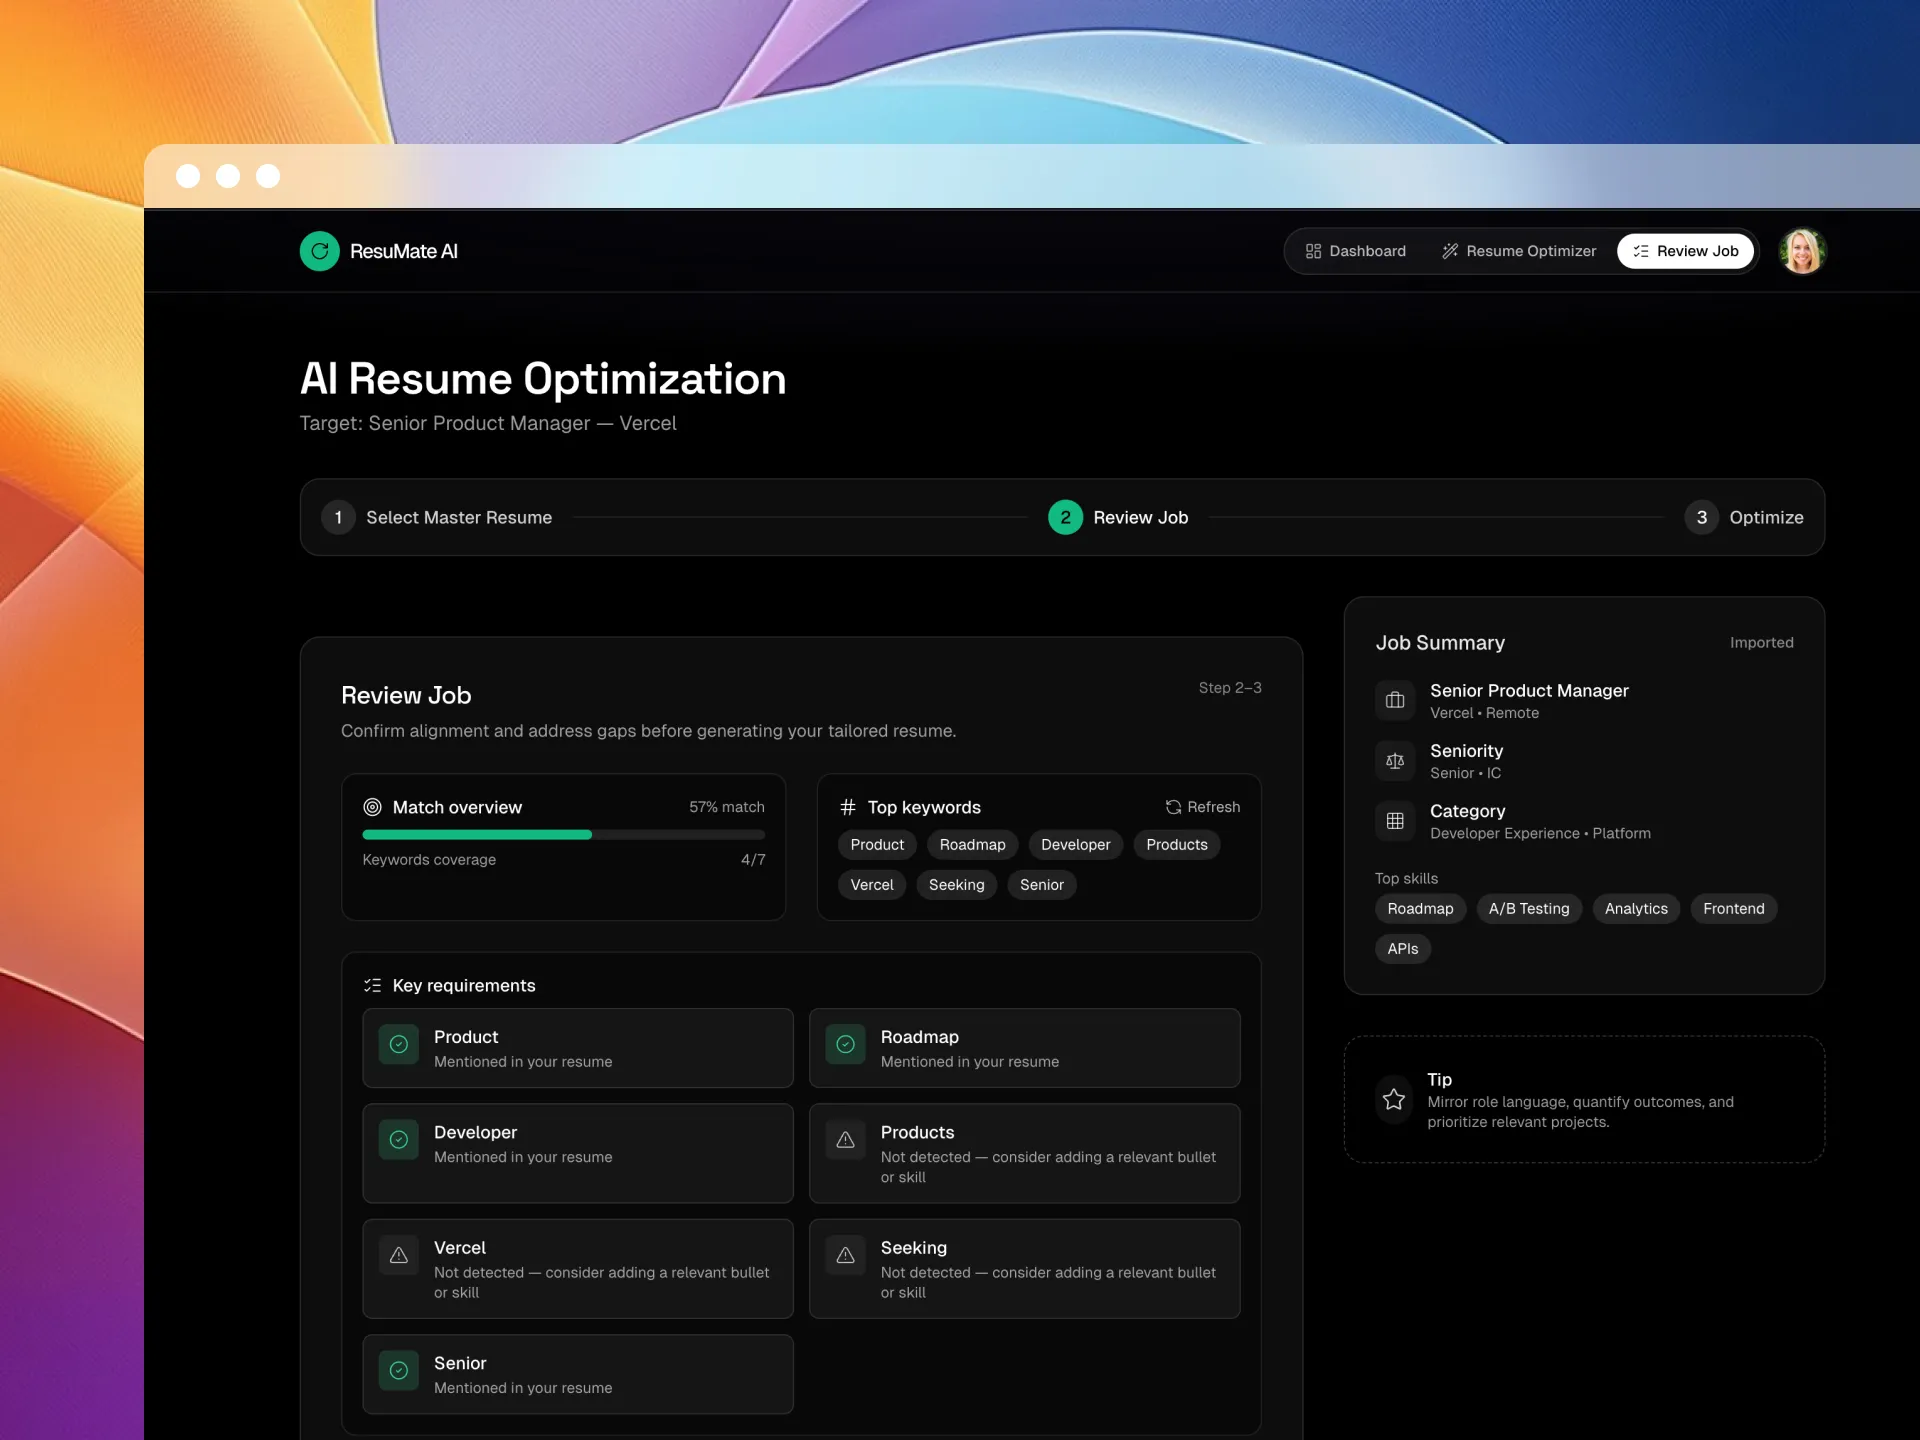The height and width of the screenshot is (1440, 1920).
Task: Click the Category grid icon
Action: (1395, 821)
